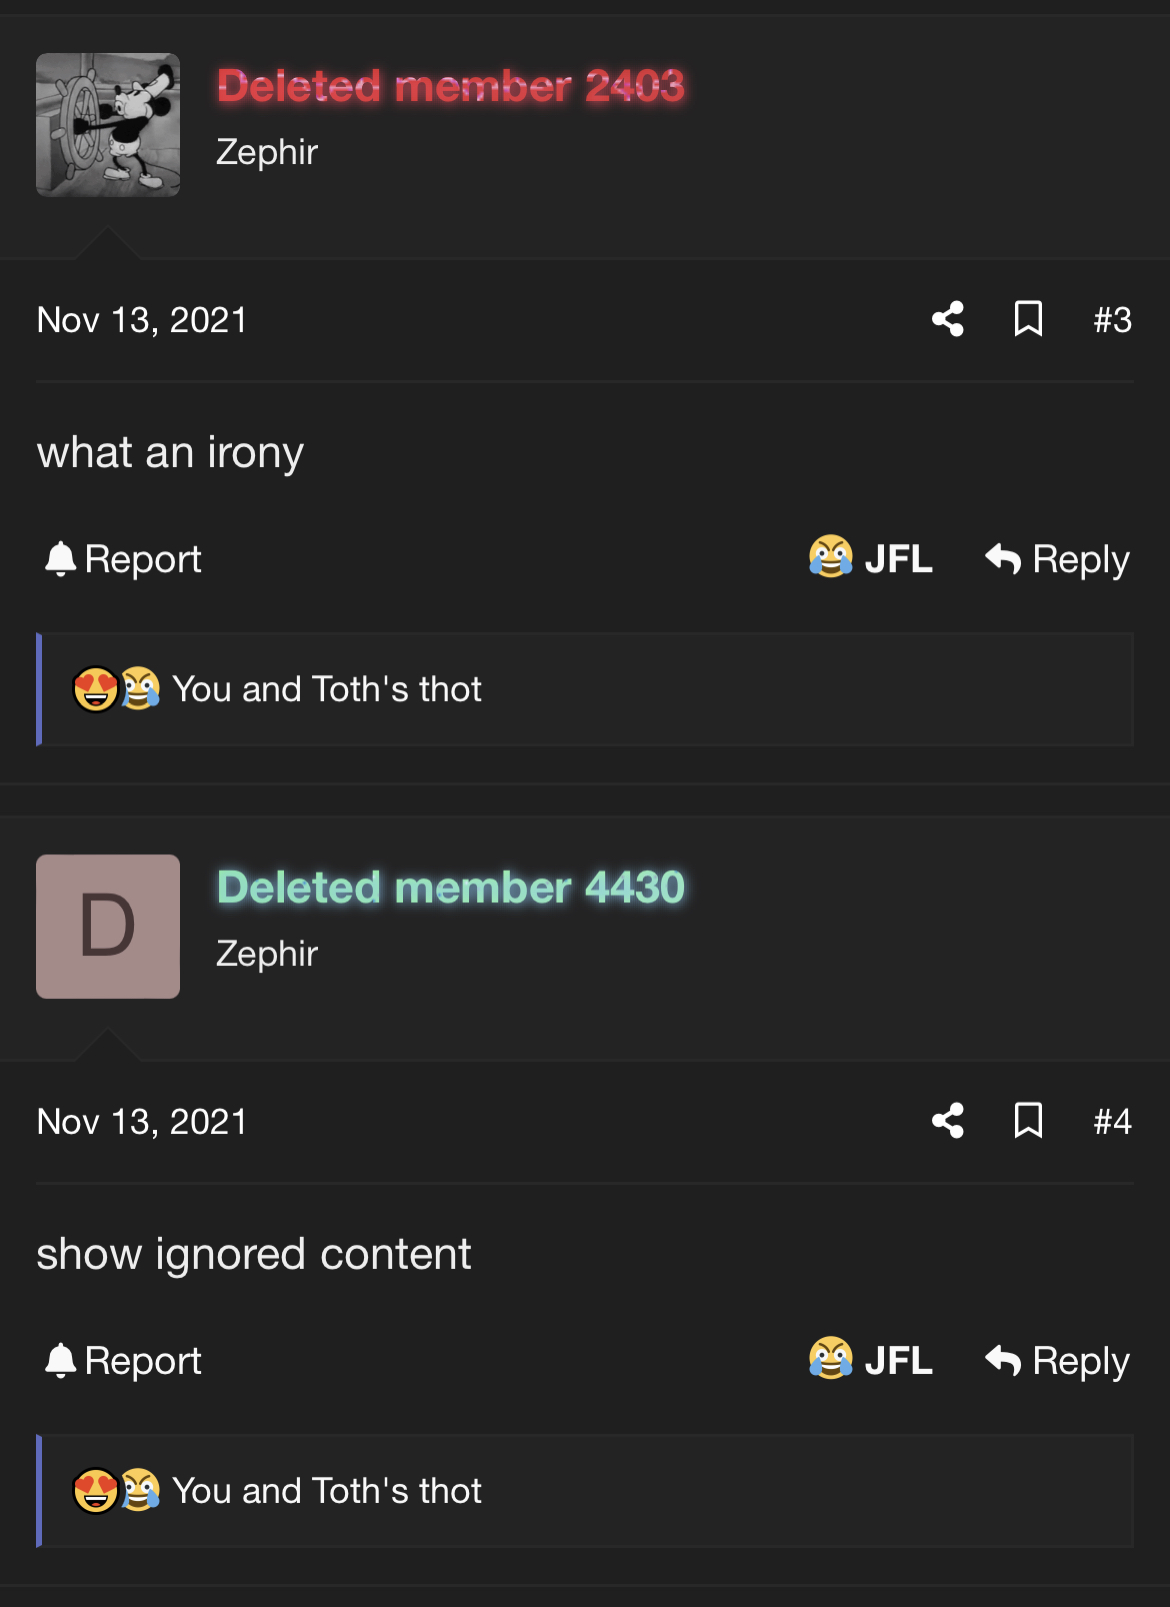Bookmark post #3

point(1028,319)
